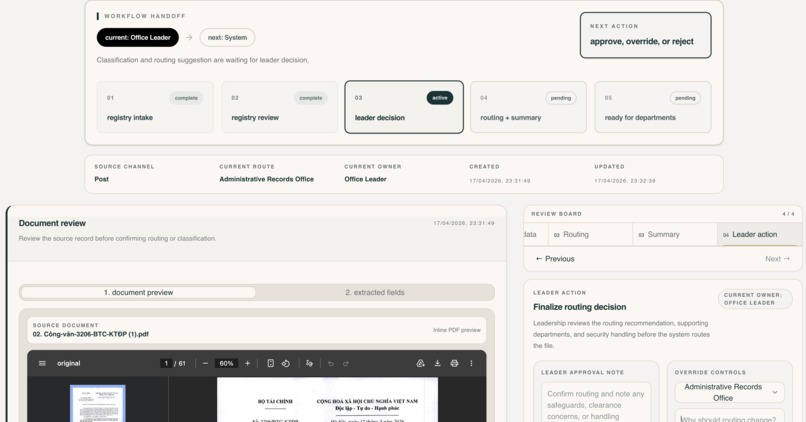Click the 'Why should routing change?' field

point(729,416)
